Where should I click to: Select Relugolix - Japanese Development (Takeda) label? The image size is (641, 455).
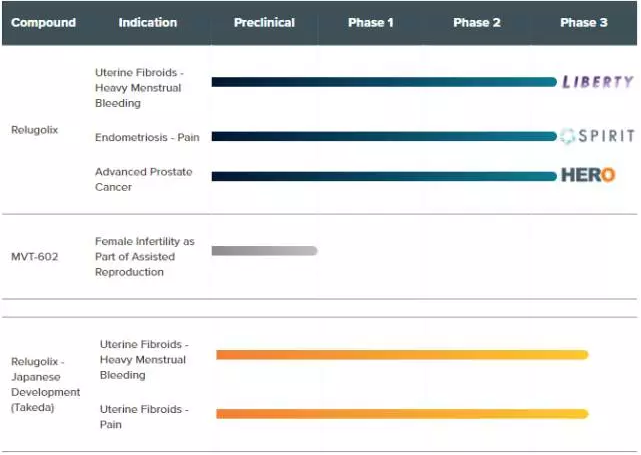pos(45,384)
